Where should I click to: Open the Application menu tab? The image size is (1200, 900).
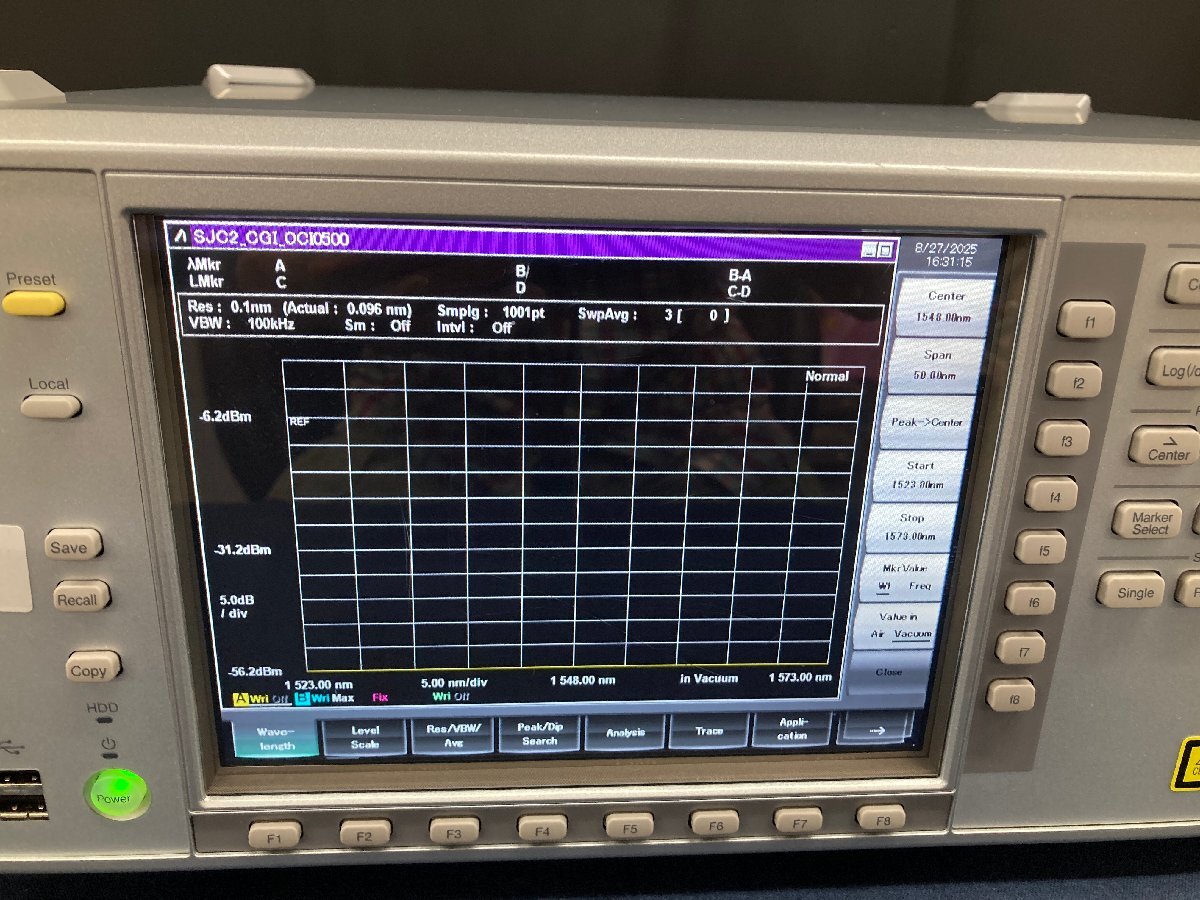pyautogui.click(x=792, y=729)
